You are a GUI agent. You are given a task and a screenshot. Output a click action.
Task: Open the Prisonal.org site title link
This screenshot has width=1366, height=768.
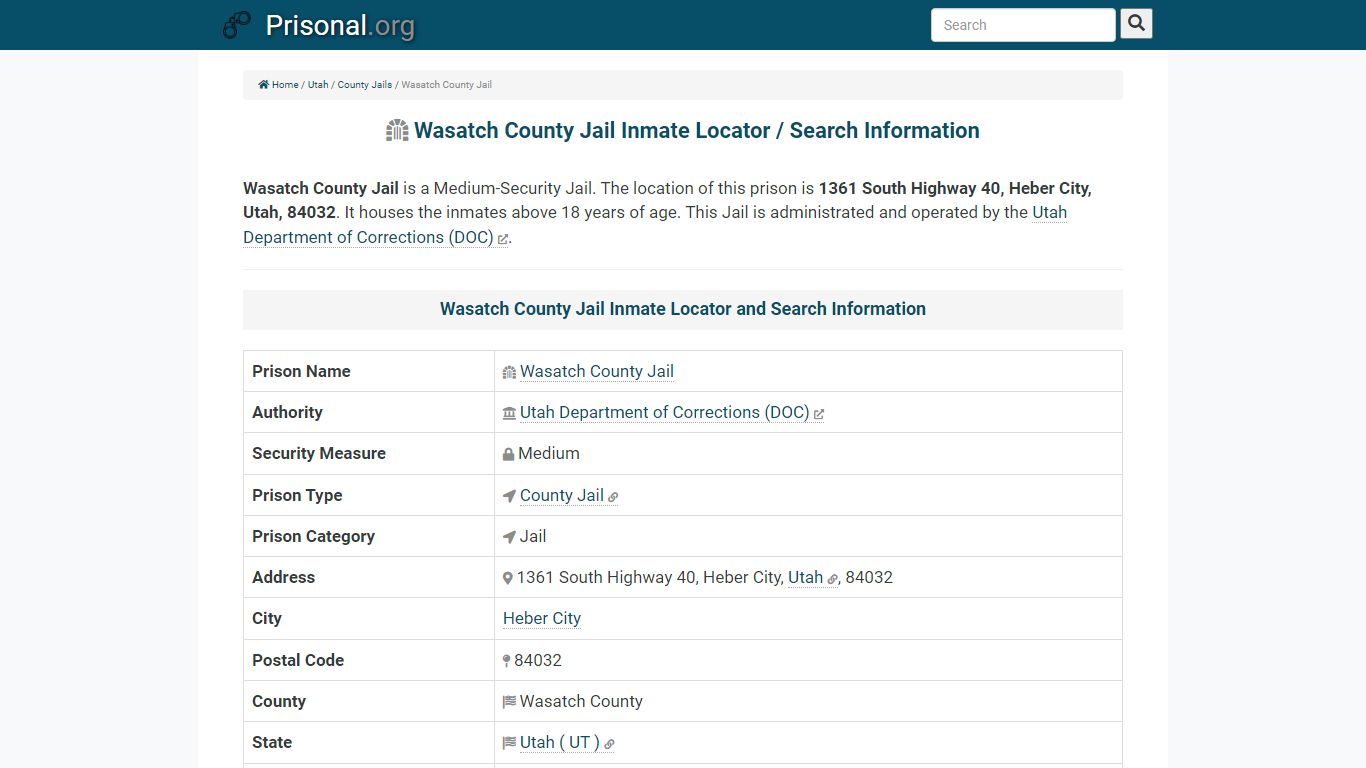340,25
